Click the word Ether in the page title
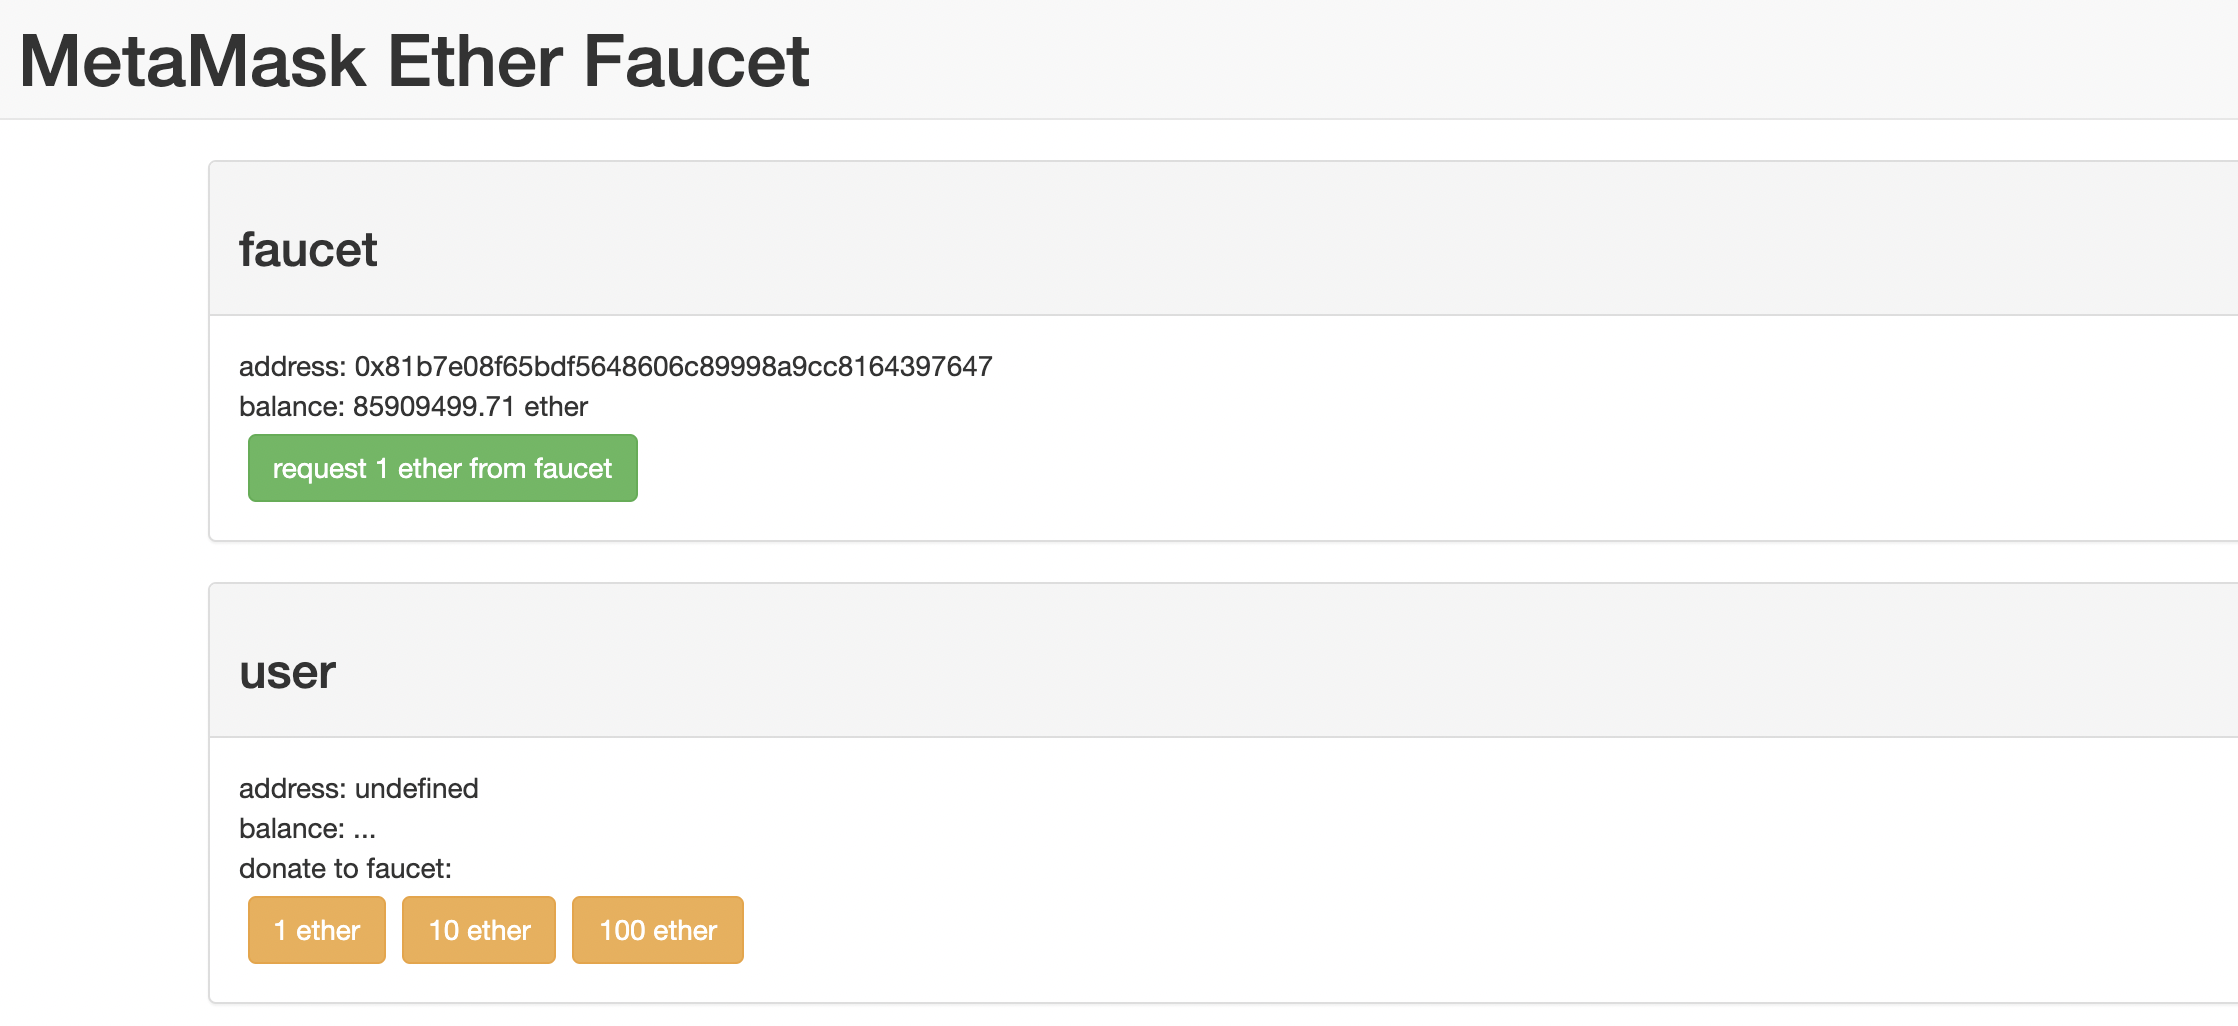Image resolution: width=2238 pixels, height=1026 pixels. point(475,61)
